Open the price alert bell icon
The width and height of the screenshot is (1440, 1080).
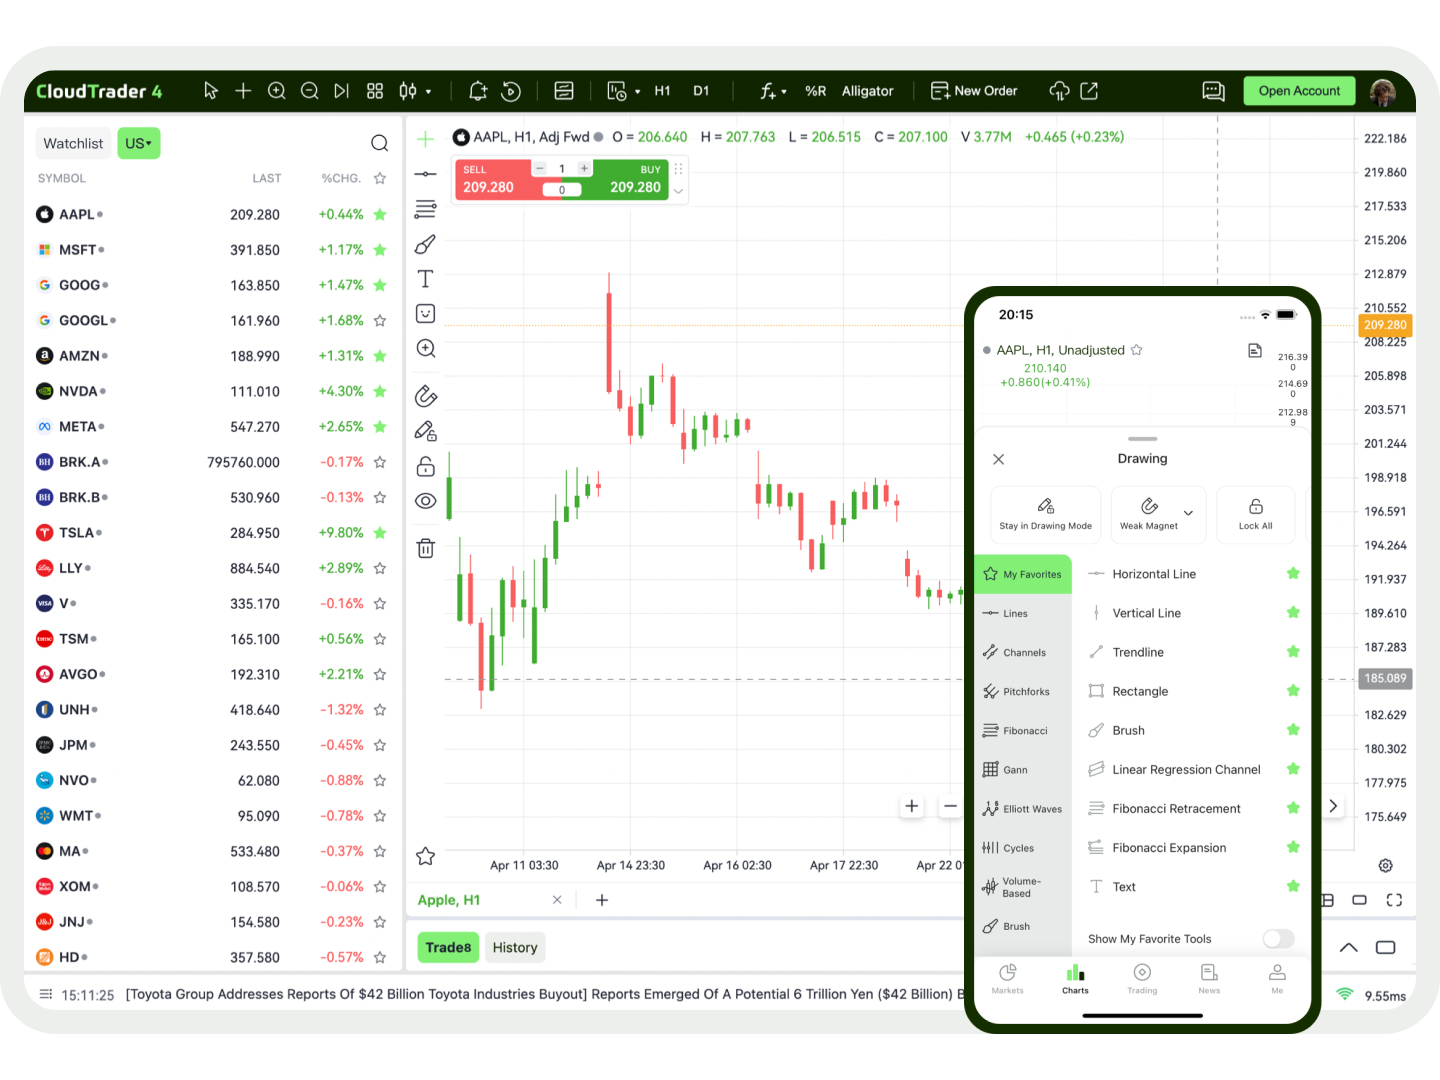coord(478,91)
